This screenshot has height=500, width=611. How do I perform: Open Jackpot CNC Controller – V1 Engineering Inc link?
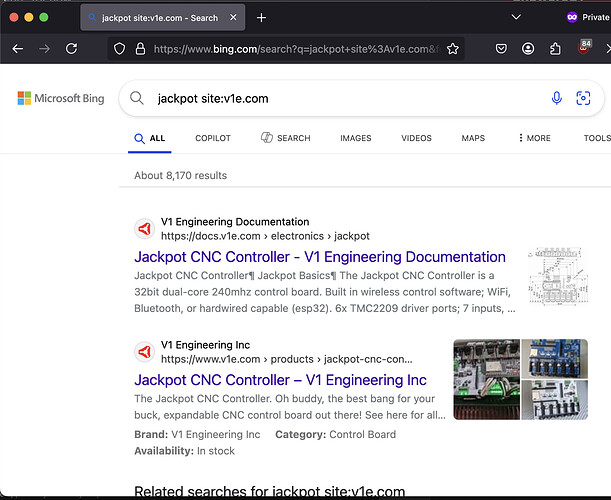point(280,380)
